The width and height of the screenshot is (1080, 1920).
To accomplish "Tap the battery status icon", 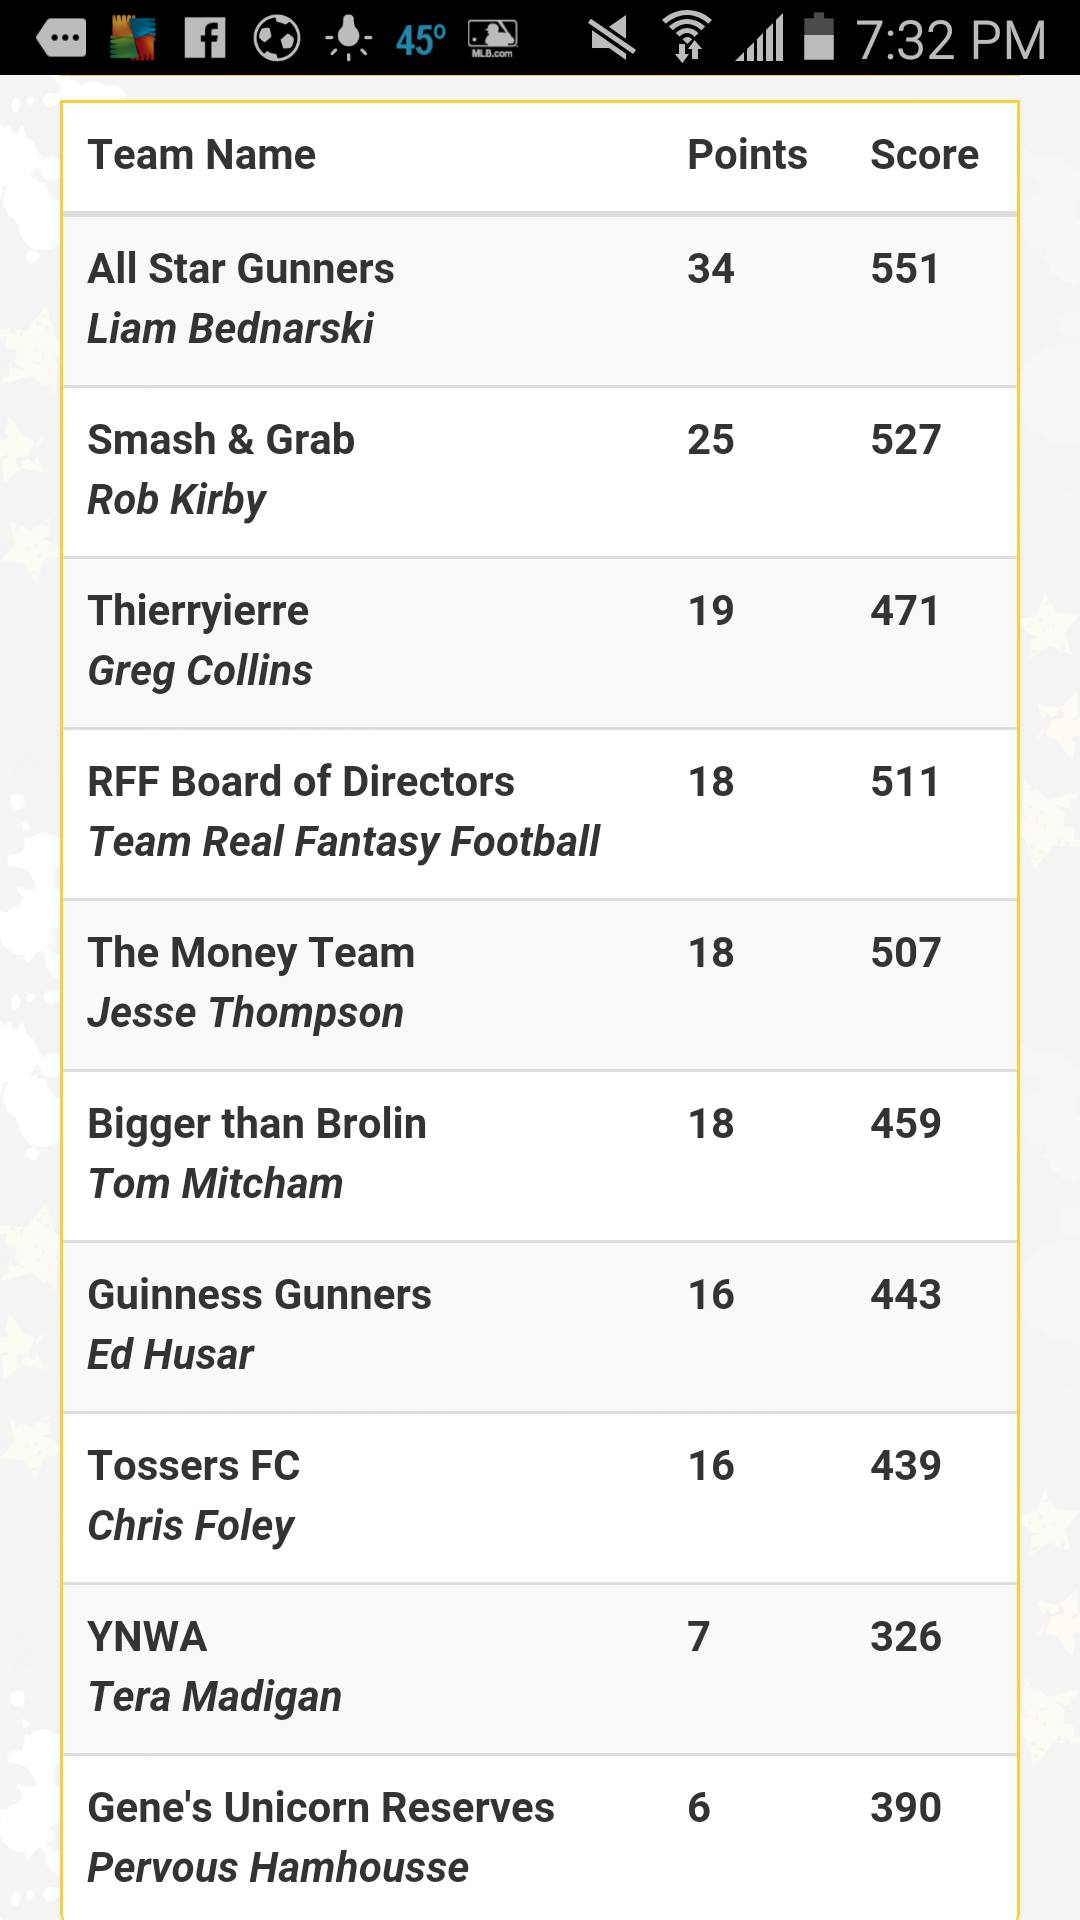I will pos(818,36).
